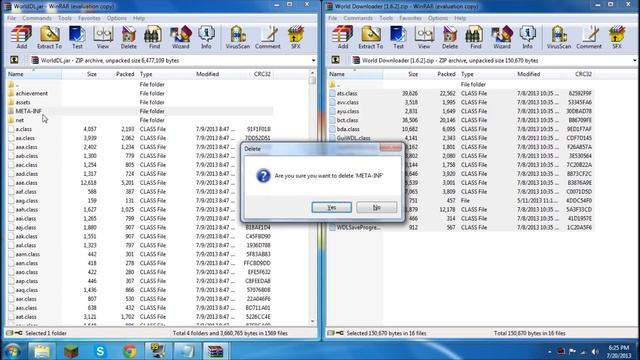Screen dimensions: 640x360
Task: Click View icon in World Downloader zip window
Action: [424, 37]
